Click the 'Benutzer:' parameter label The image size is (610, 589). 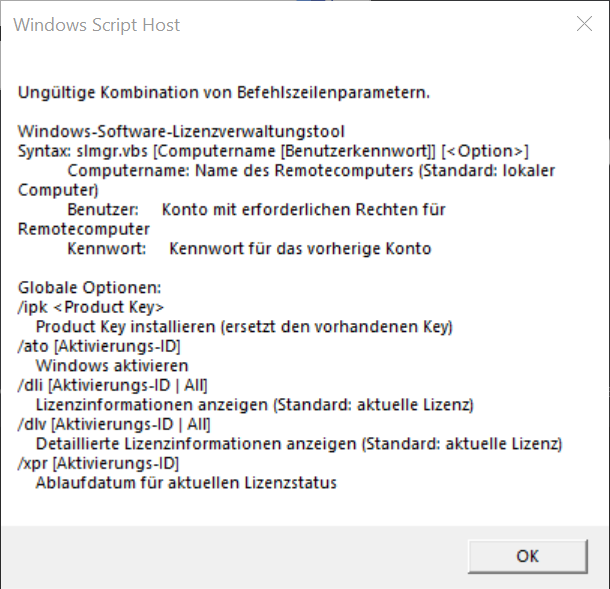[x=103, y=210]
